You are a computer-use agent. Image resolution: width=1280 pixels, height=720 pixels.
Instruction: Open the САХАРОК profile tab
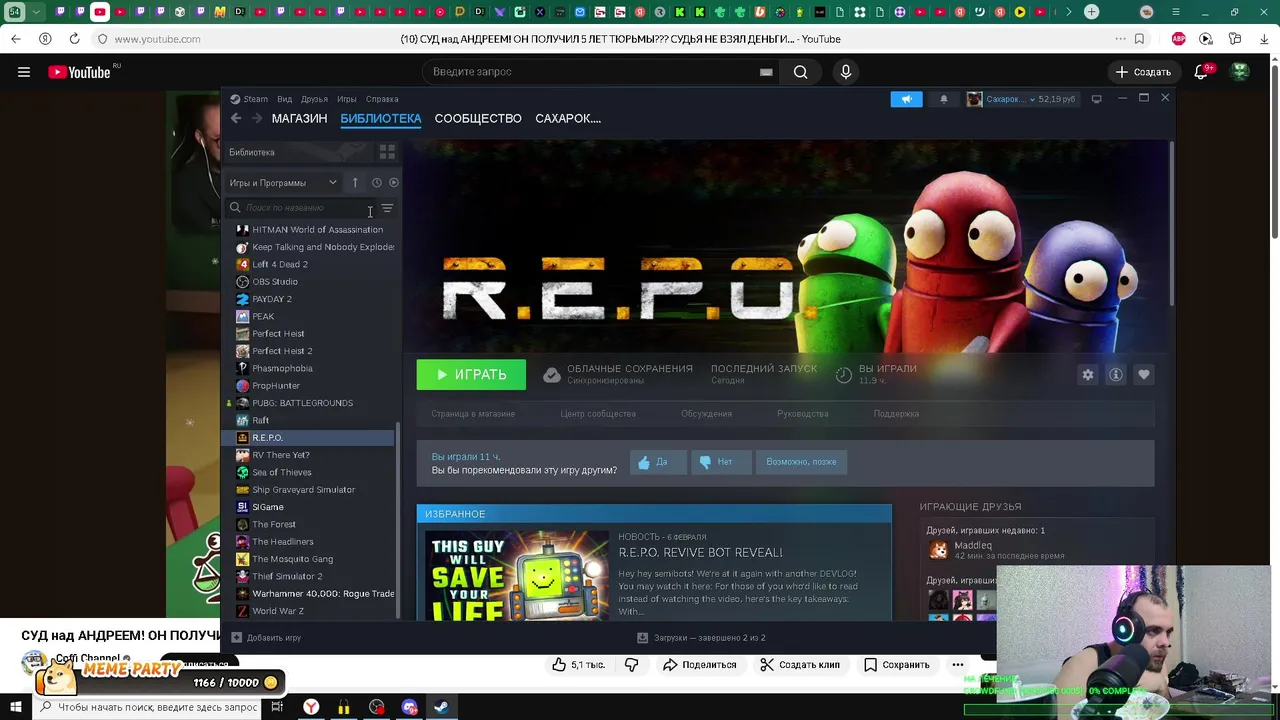click(x=568, y=118)
